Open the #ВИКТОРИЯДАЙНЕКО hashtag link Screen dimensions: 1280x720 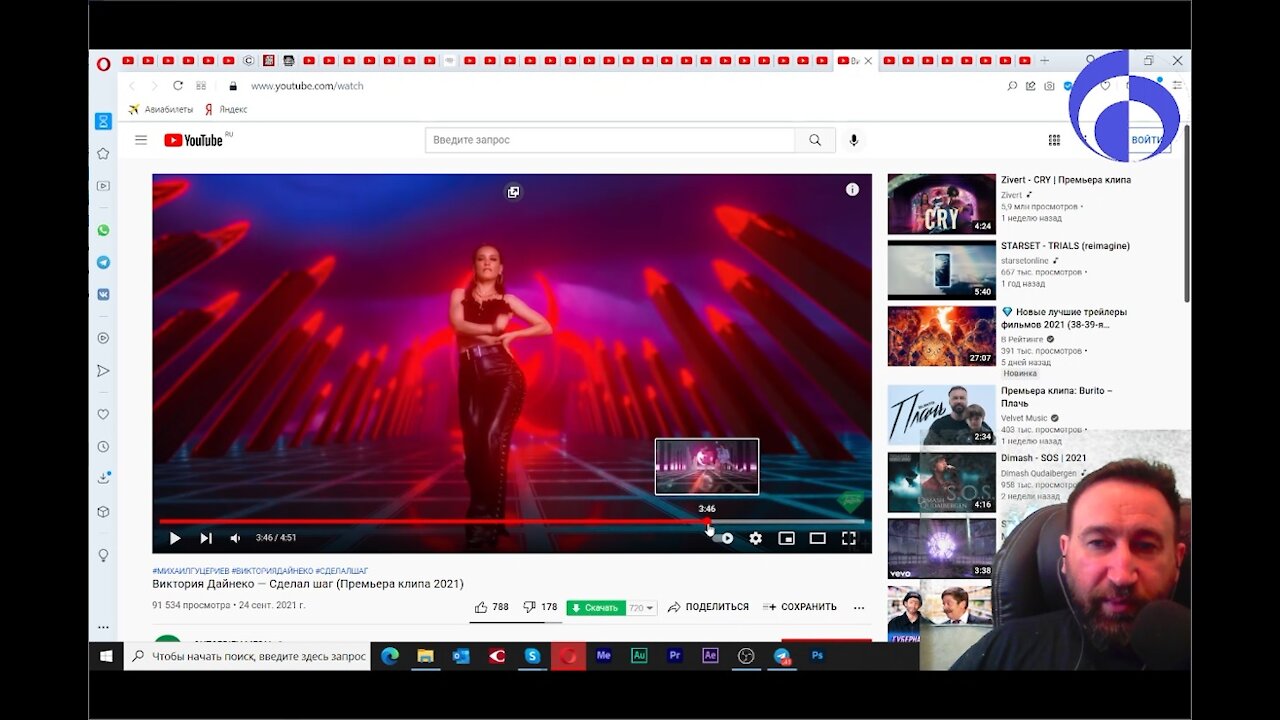[272, 570]
